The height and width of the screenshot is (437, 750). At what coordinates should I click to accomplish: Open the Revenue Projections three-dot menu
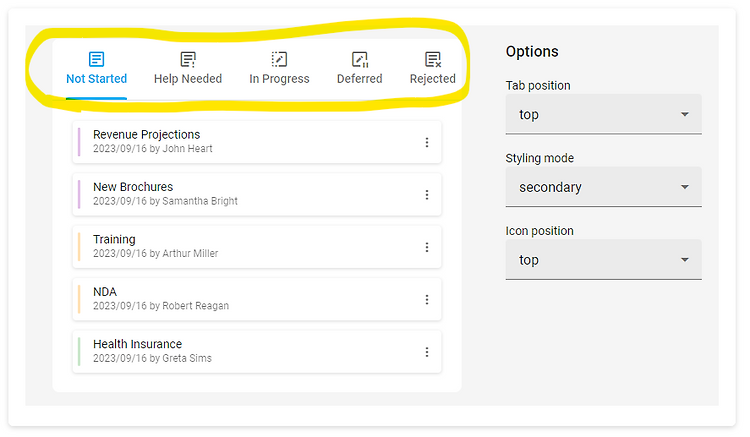click(427, 142)
